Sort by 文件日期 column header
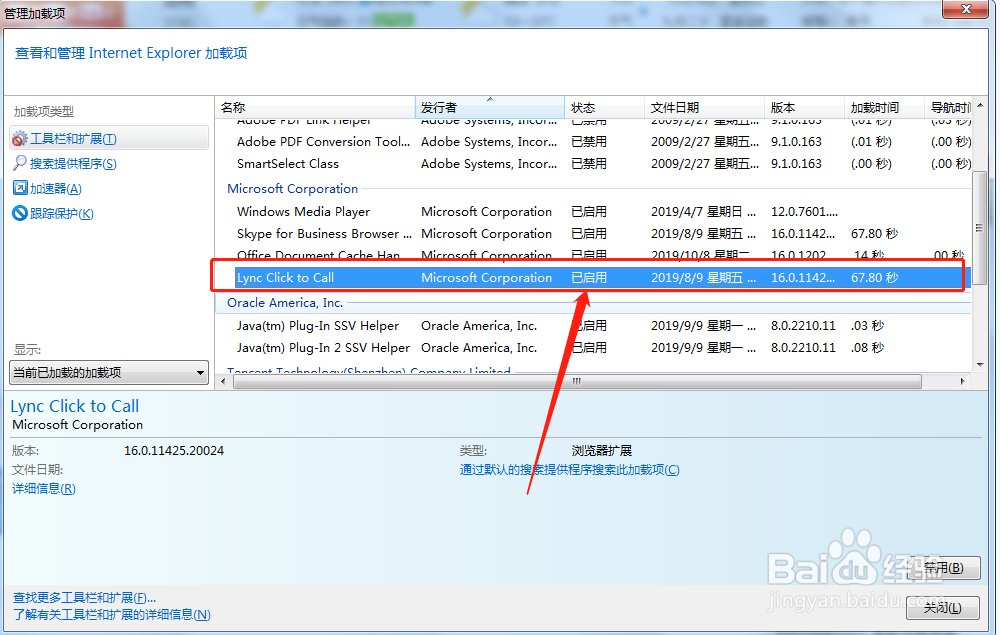This screenshot has height=635, width=1000. pyautogui.click(x=705, y=107)
